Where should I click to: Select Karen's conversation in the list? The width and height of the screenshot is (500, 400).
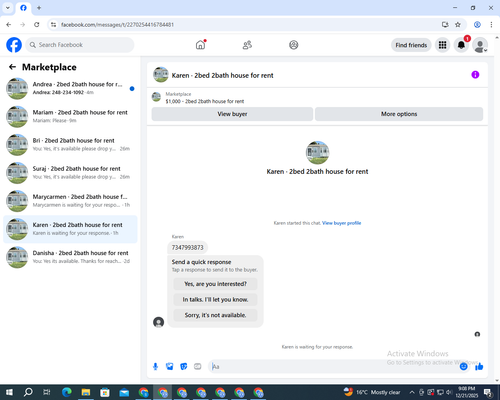click(70, 229)
